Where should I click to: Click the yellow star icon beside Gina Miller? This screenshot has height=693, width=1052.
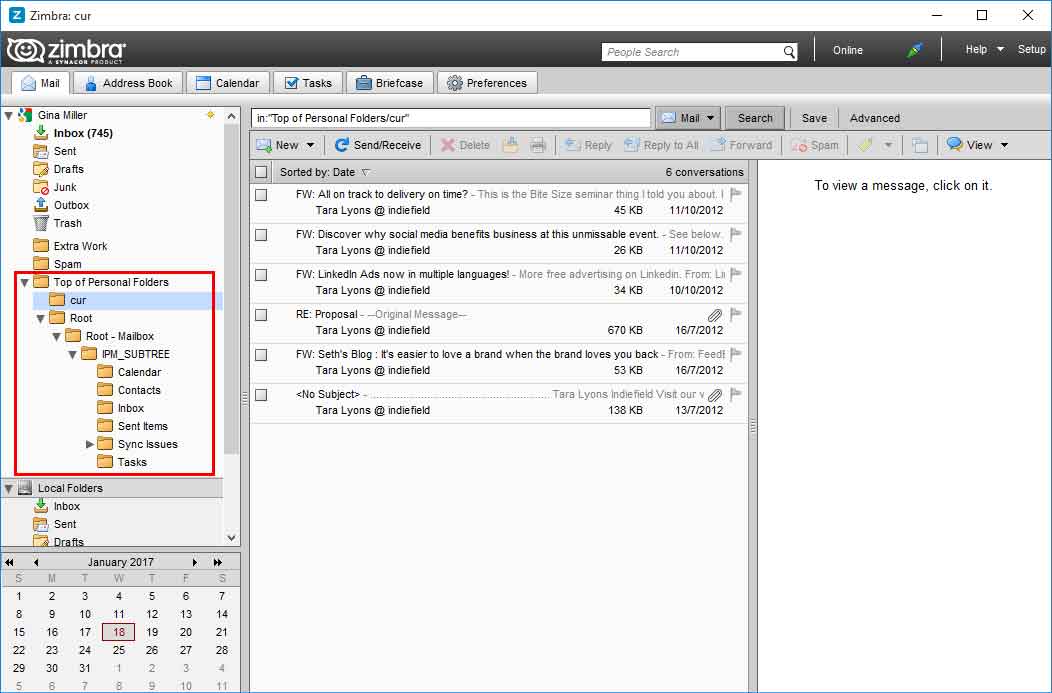coord(210,115)
